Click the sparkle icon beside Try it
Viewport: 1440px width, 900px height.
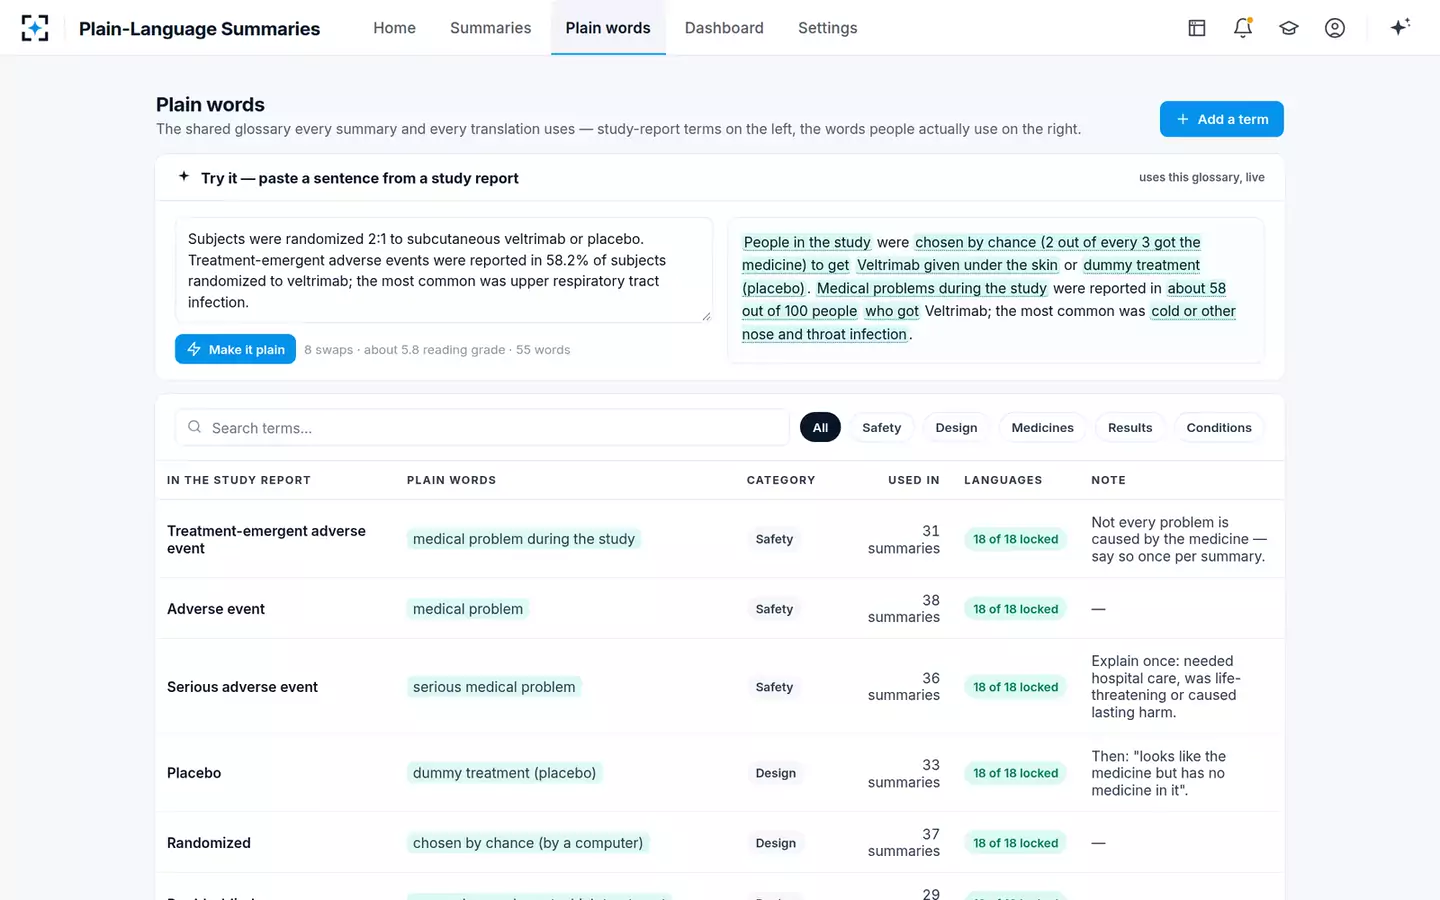click(184, 177)
